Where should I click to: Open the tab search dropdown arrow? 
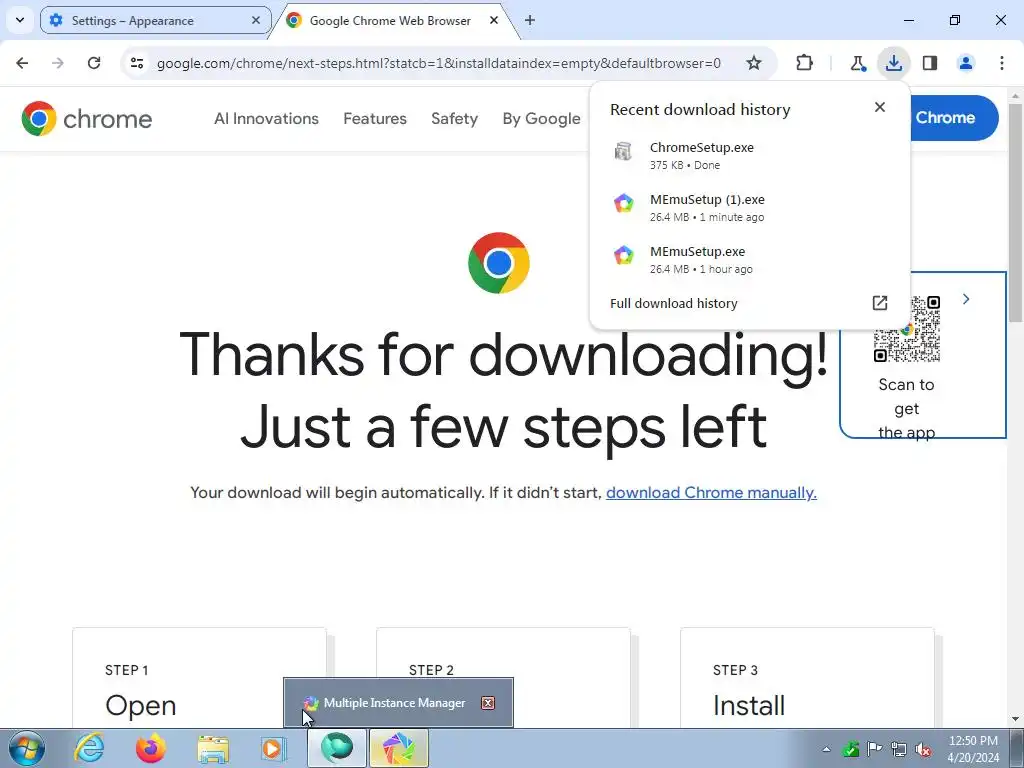click(20, 20)
